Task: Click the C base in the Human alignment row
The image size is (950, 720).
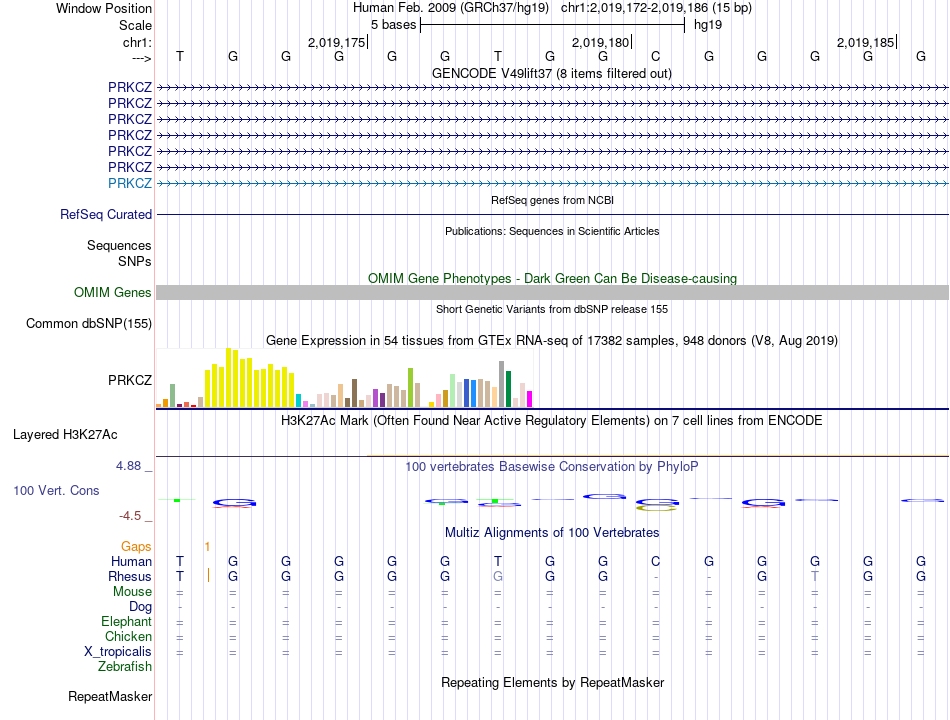Action: pyautogui.click(x=656, y=561)
